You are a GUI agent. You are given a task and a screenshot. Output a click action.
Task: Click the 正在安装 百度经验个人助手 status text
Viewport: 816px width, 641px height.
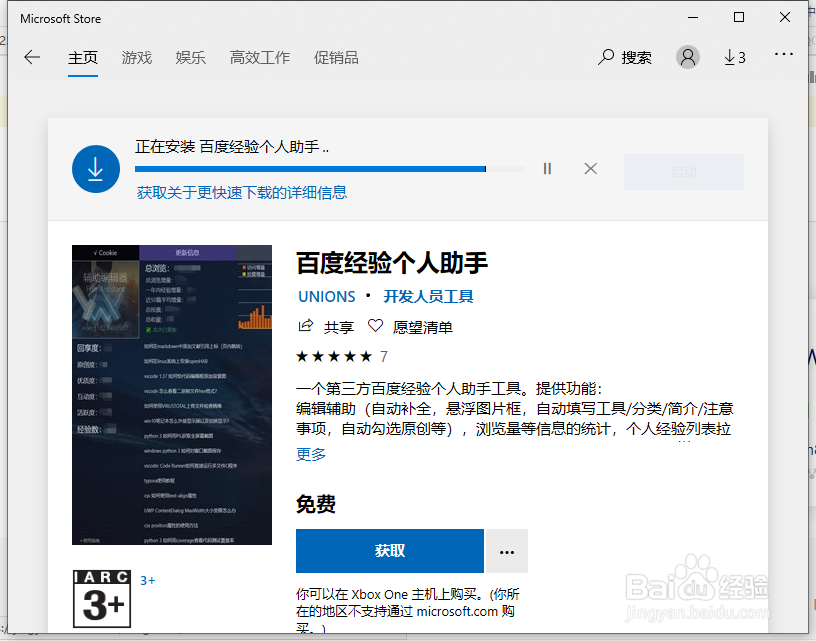pyautogui.click(x=232, y=147)
